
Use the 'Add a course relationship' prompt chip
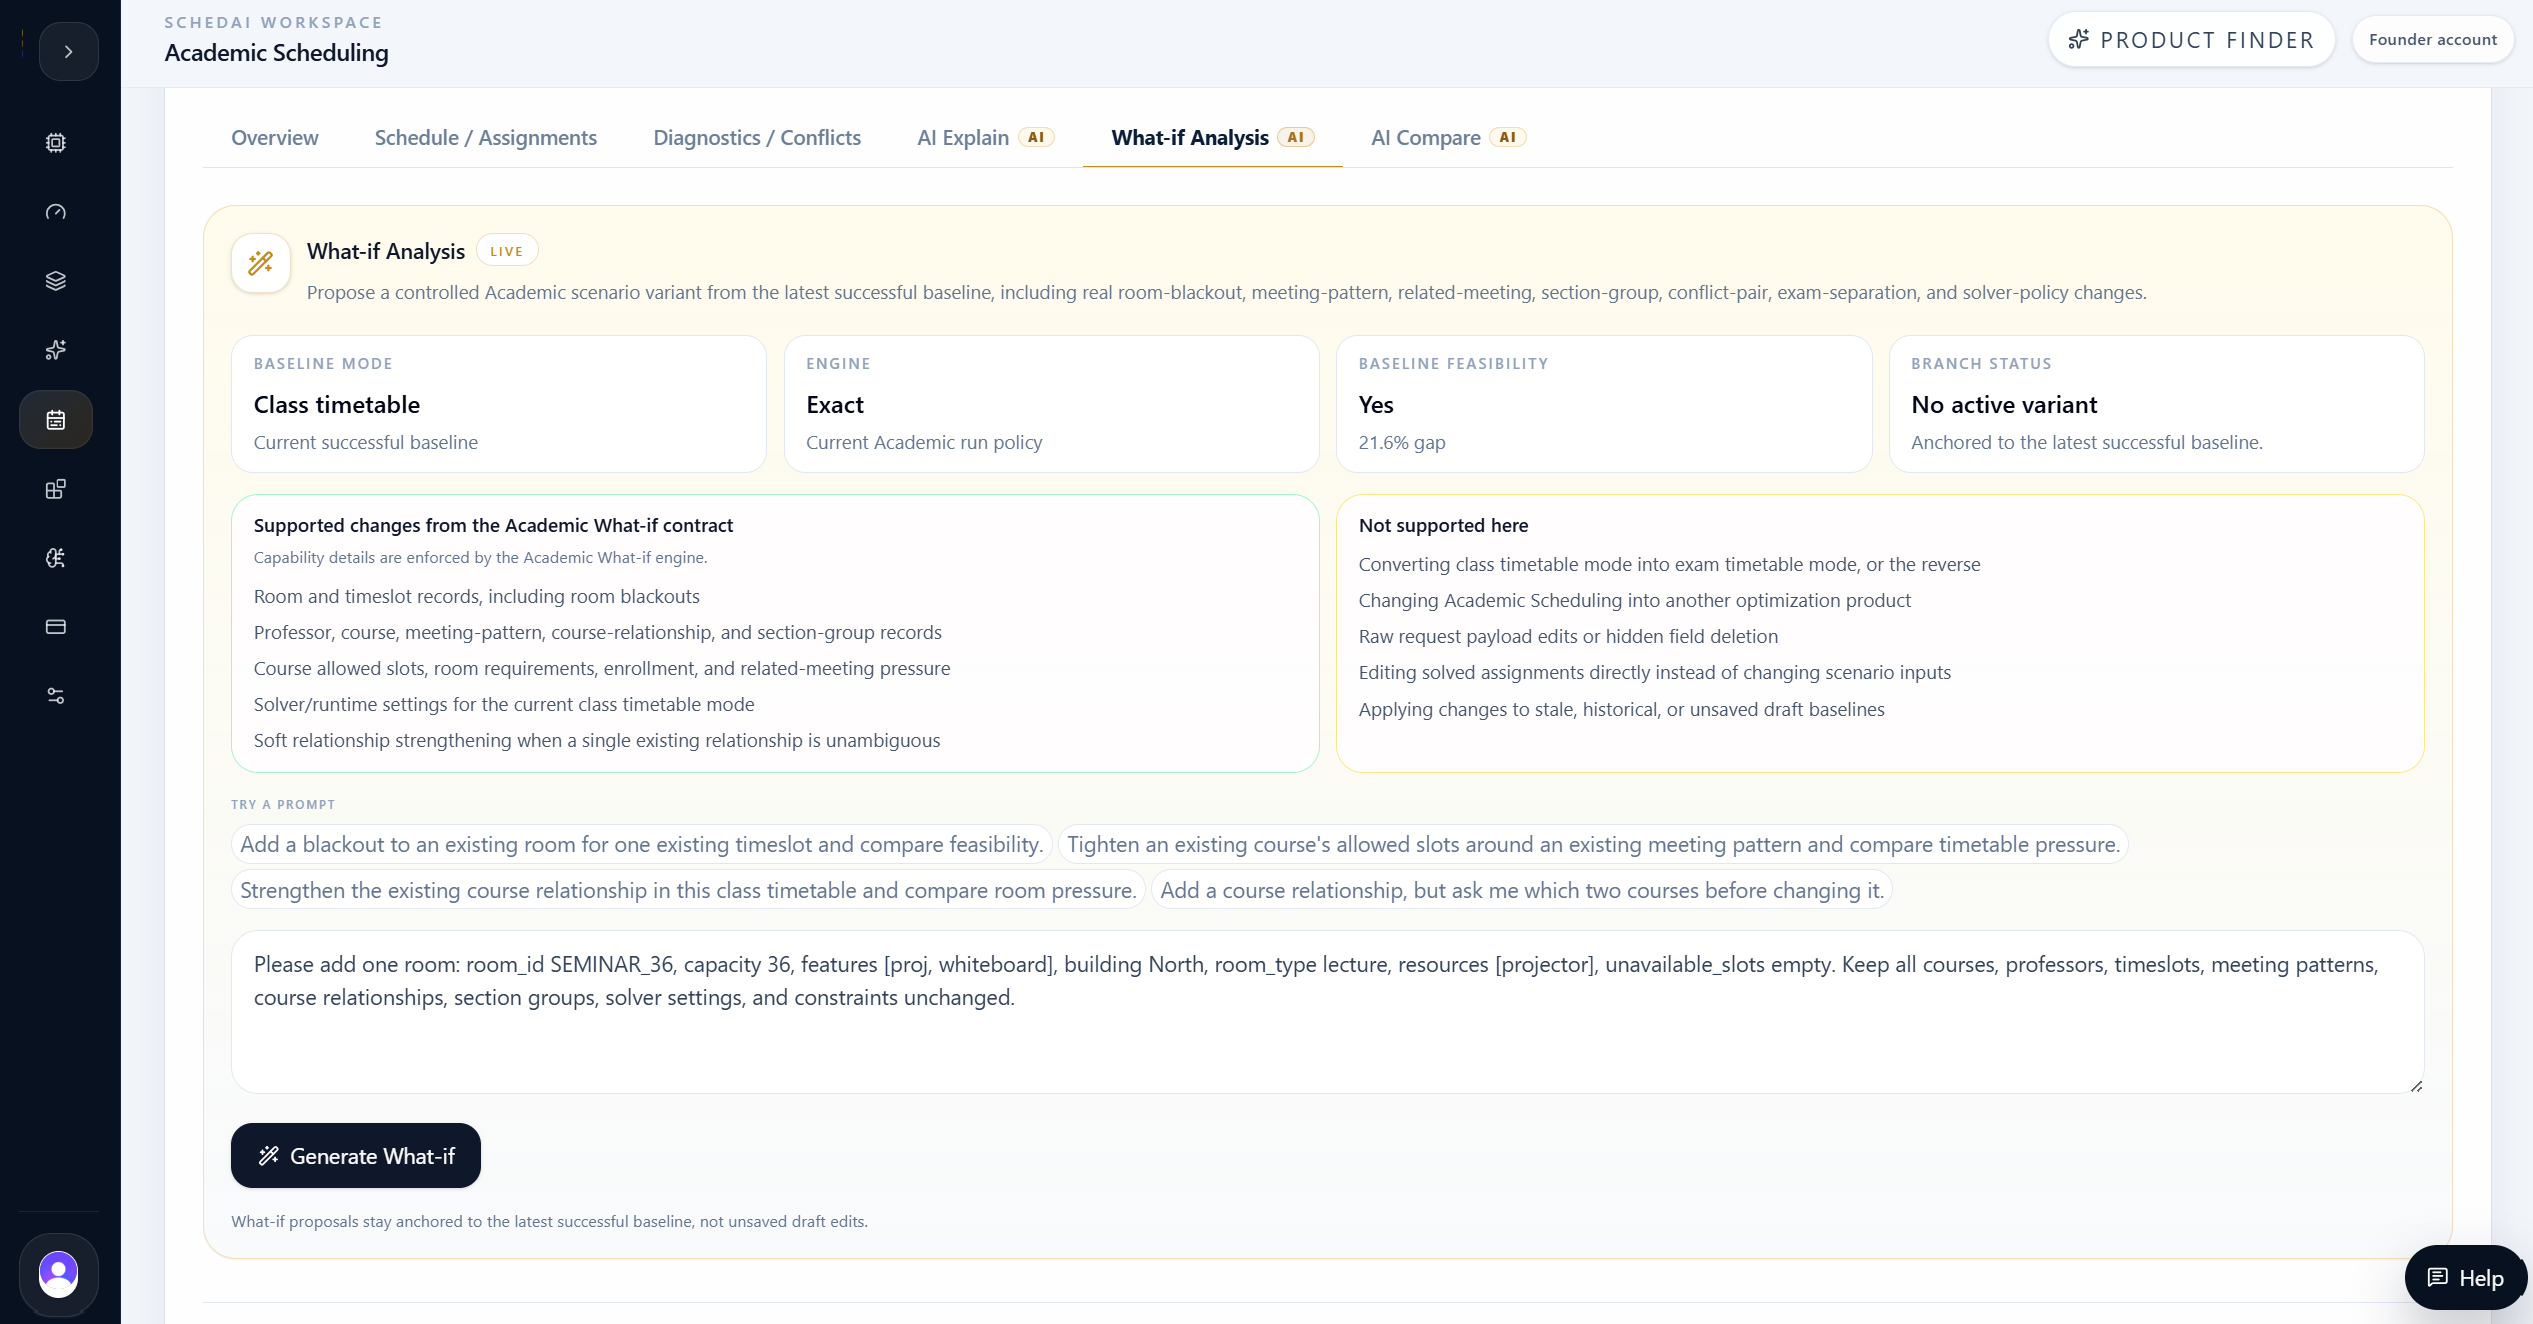[1522, 891]
